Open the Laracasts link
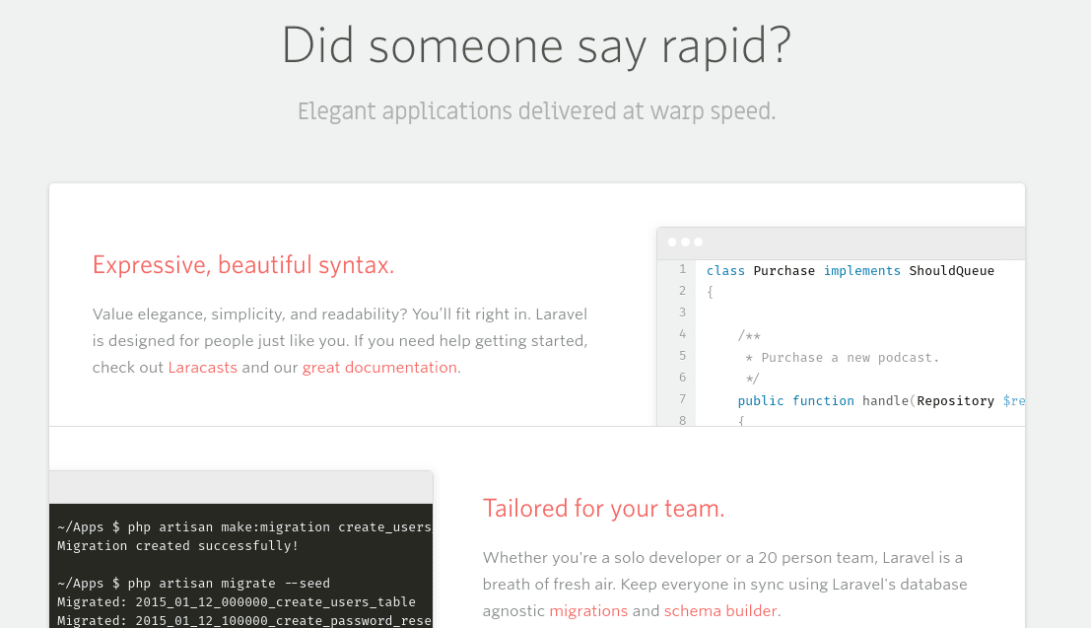1091x628 pixels. [202, 367]
